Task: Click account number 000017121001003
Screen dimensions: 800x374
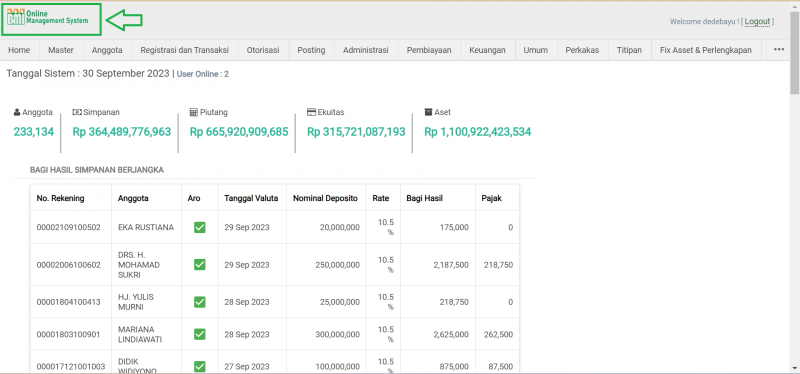Action: 70,366
